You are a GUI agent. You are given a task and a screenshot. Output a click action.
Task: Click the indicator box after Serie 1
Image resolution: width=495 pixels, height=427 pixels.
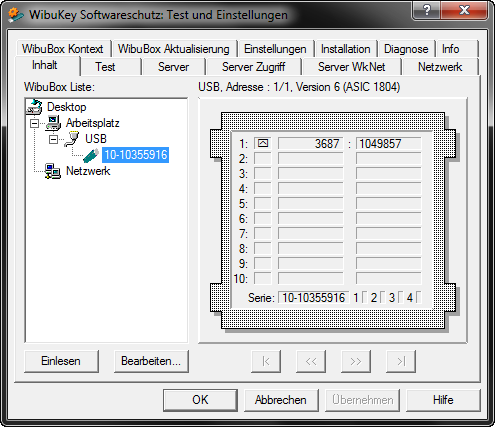[365, 297]
